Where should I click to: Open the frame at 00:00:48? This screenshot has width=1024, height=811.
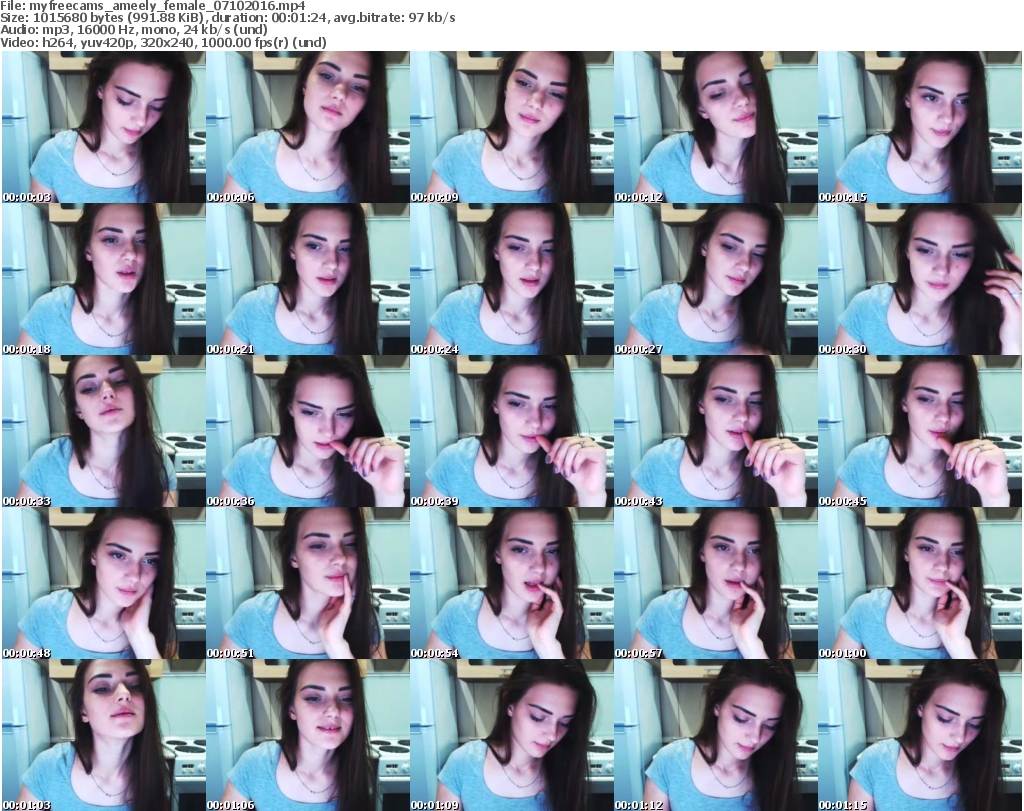[x=104, y=583]
